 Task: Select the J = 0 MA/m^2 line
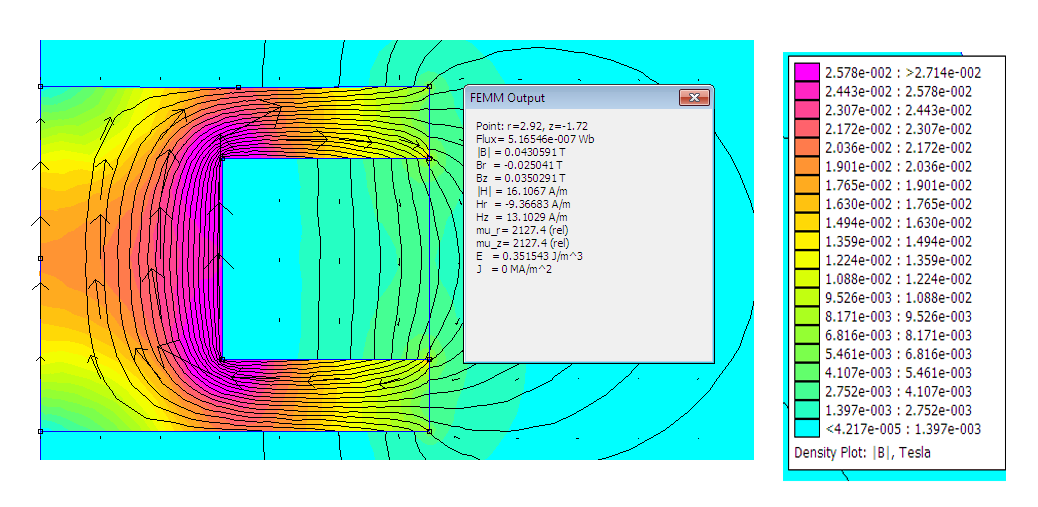pos(514,269)
